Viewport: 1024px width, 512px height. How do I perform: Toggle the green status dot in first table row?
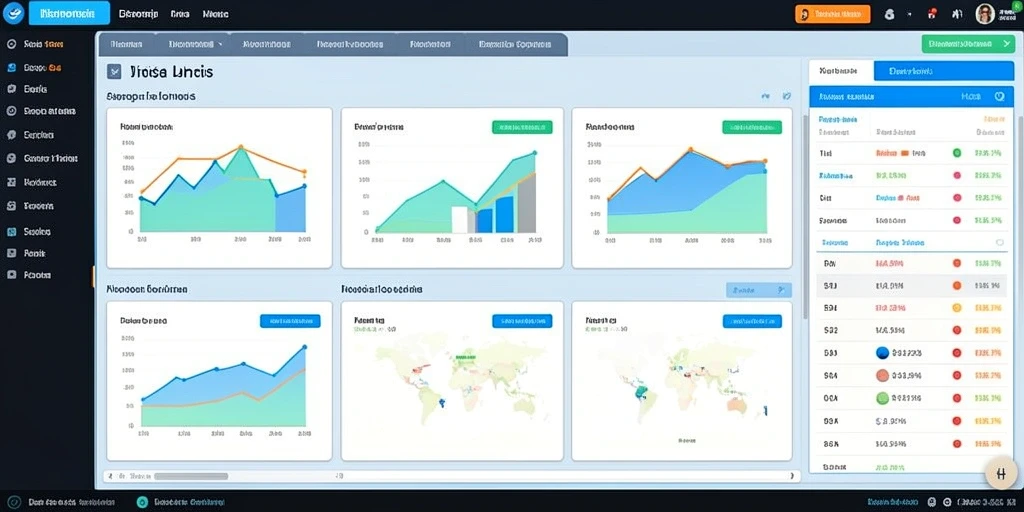[957, 153]
